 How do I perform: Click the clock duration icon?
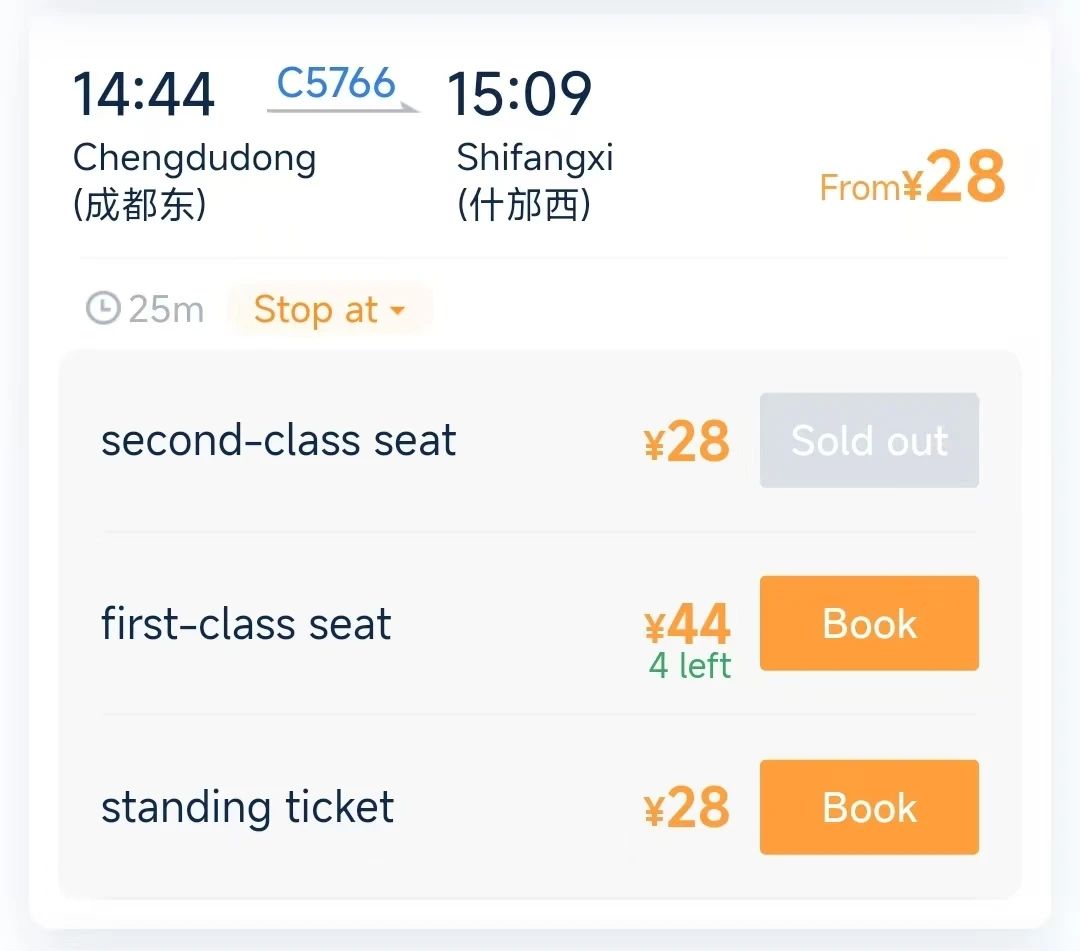click(x=103, y=308)
